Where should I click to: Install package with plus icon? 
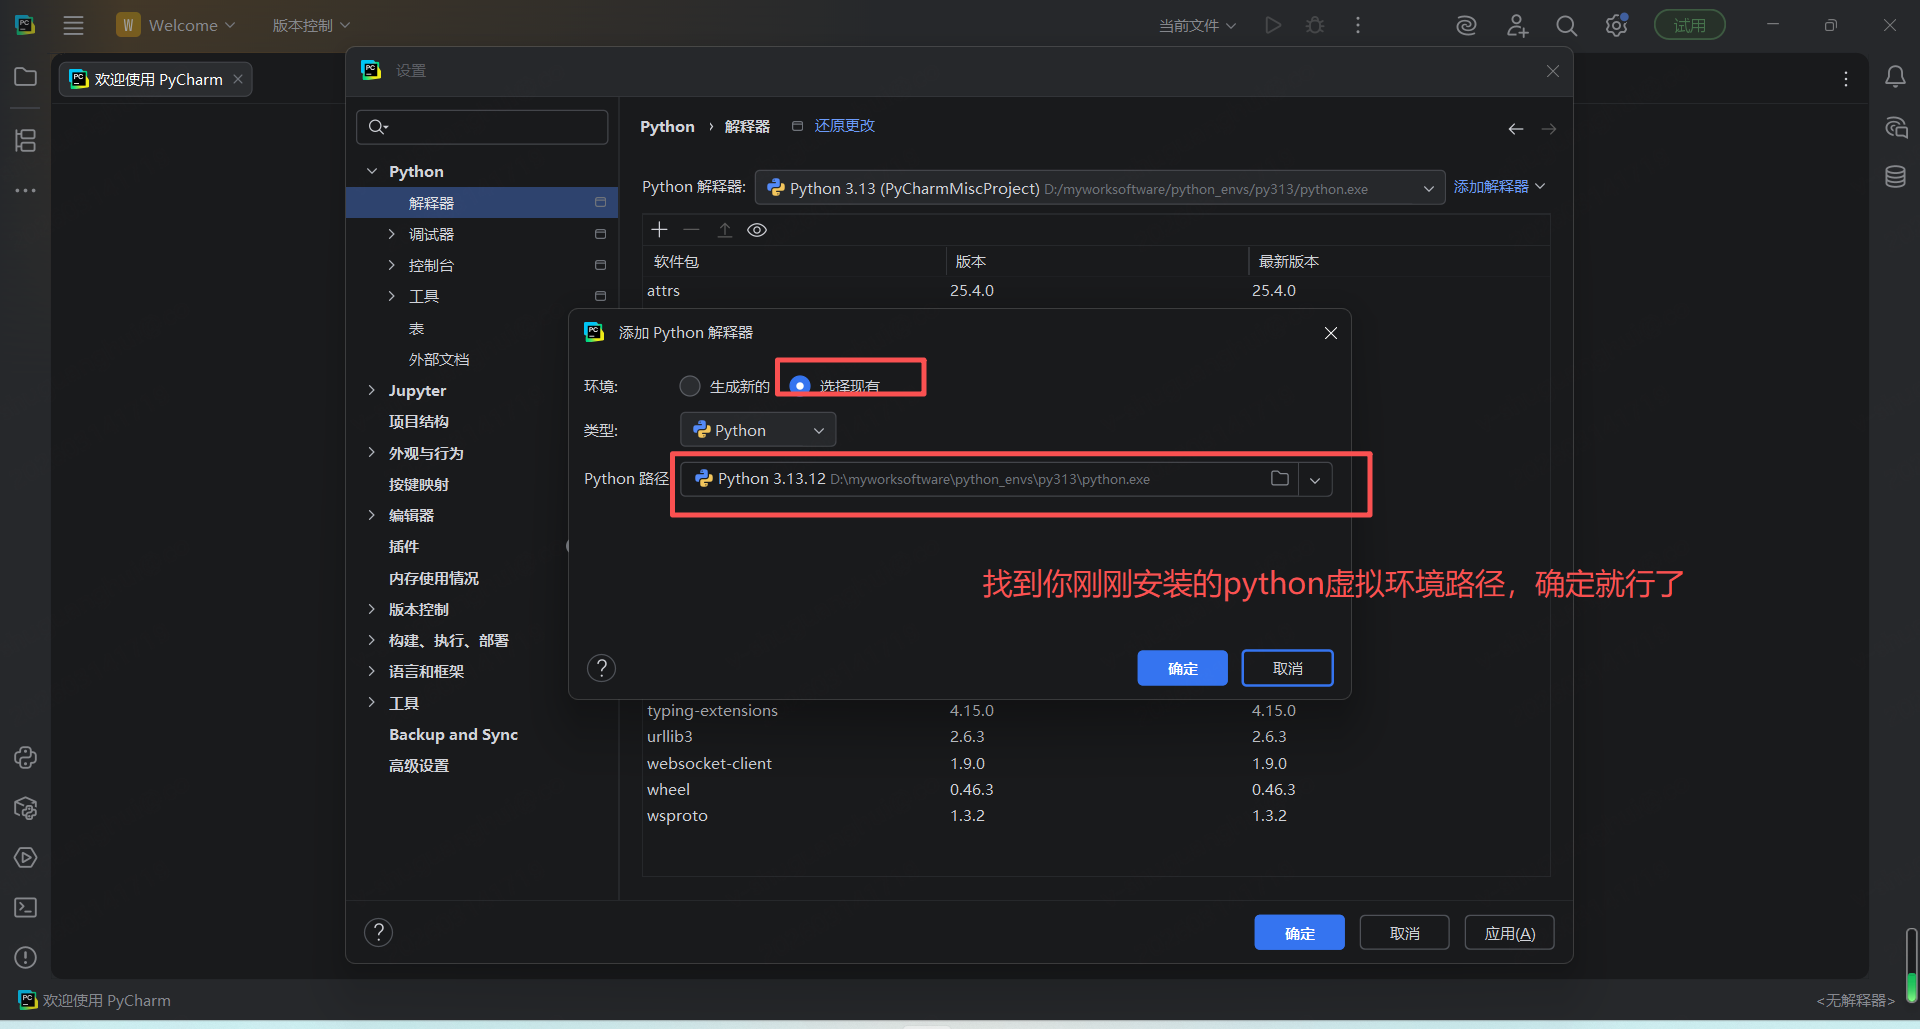[659, 230]
